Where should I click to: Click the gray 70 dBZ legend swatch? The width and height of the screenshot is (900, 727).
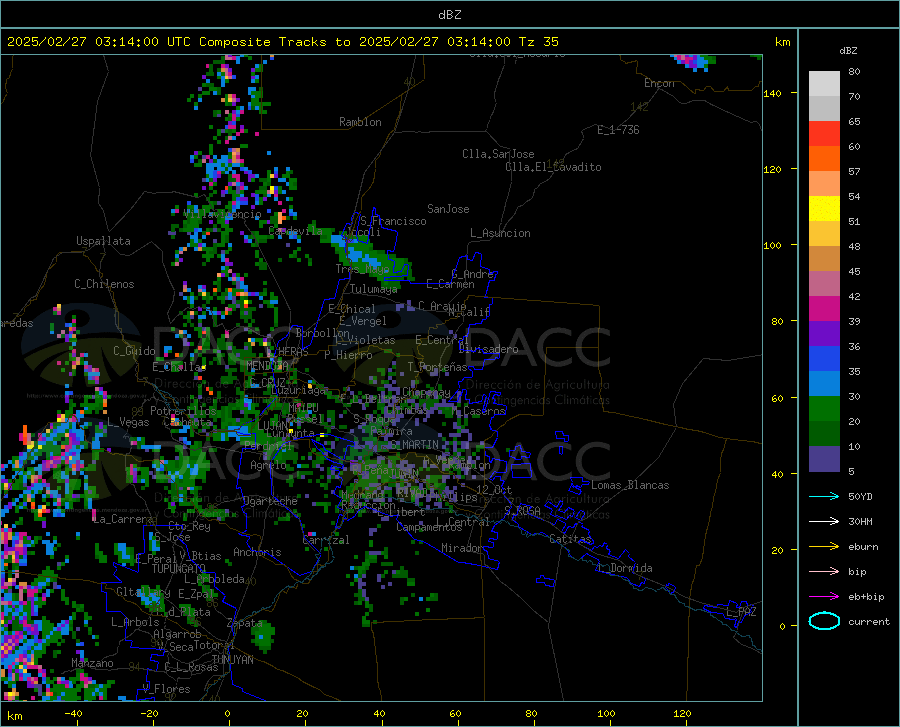pos(824,108)
